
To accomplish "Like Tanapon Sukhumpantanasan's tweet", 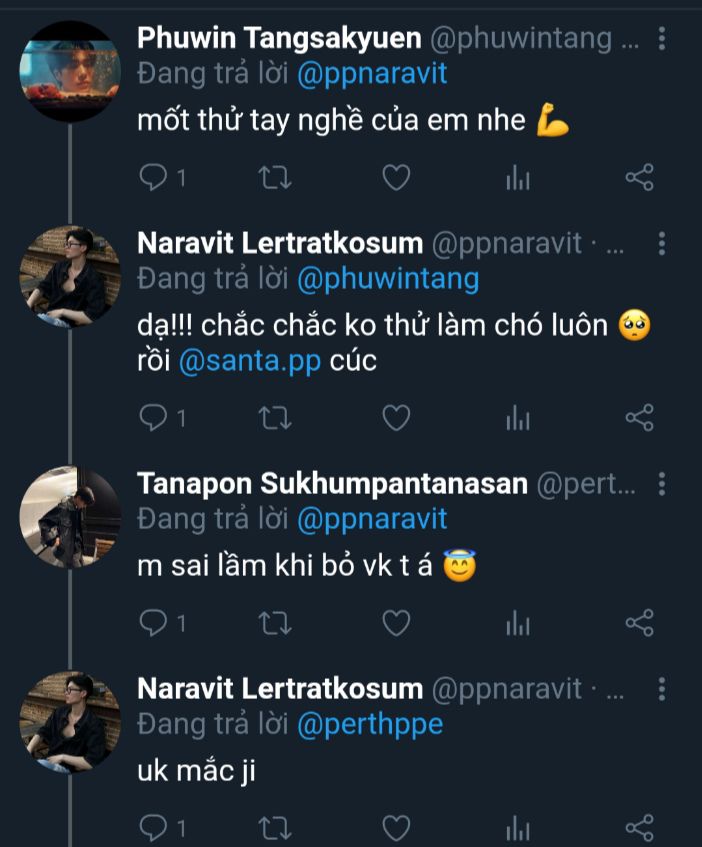I will [x=397, y=623].
